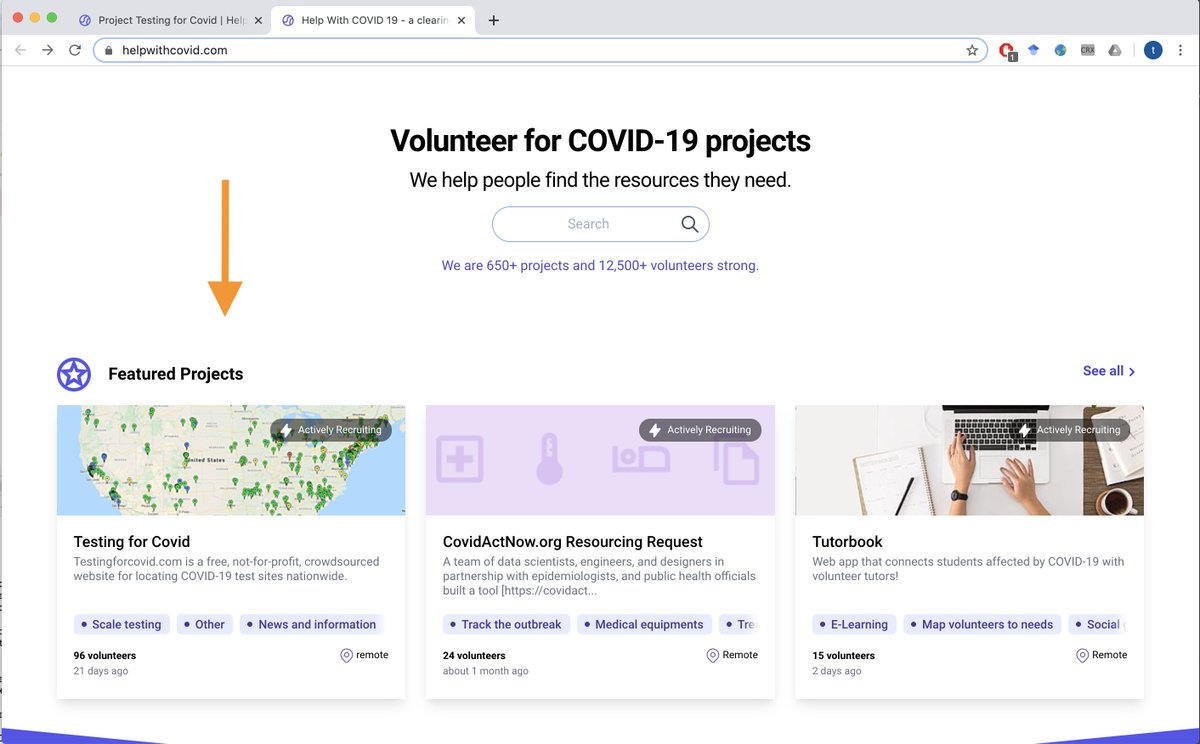
Task: Select the Scale testing tag
Action: pos(122,624)
